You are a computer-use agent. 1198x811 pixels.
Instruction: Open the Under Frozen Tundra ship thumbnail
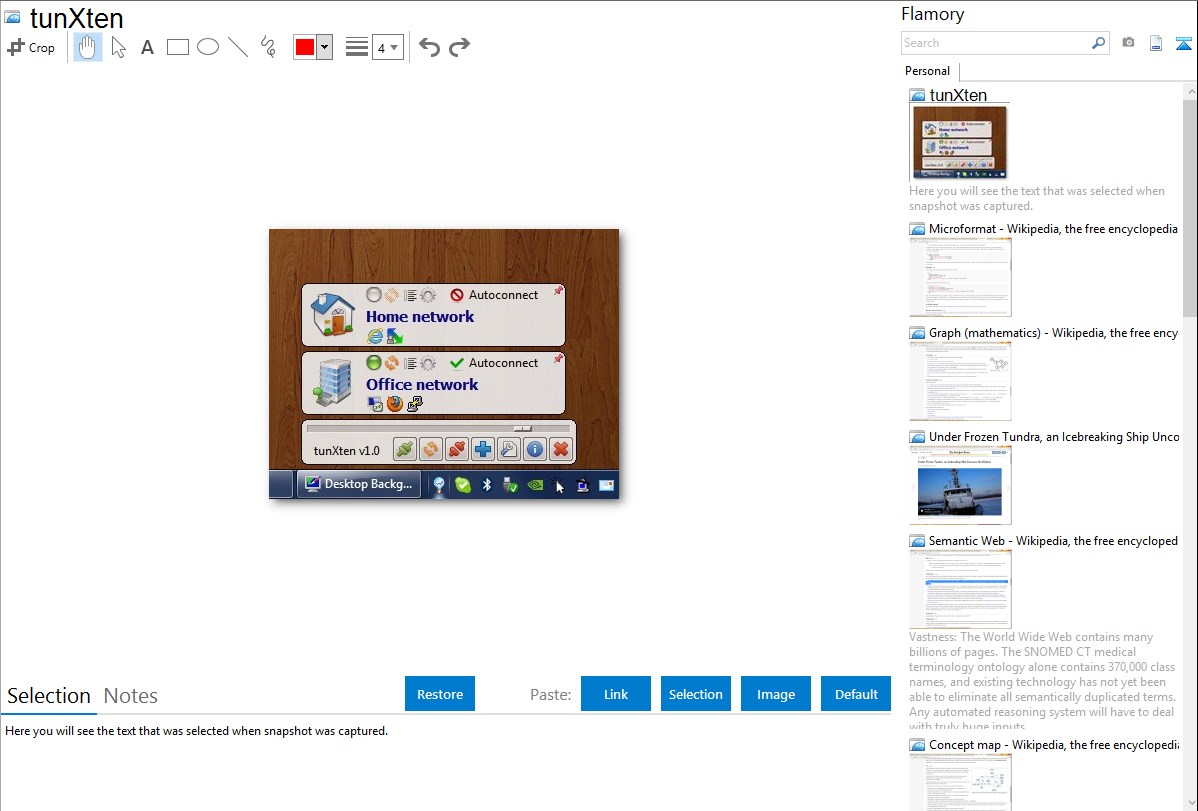point(960,485)
